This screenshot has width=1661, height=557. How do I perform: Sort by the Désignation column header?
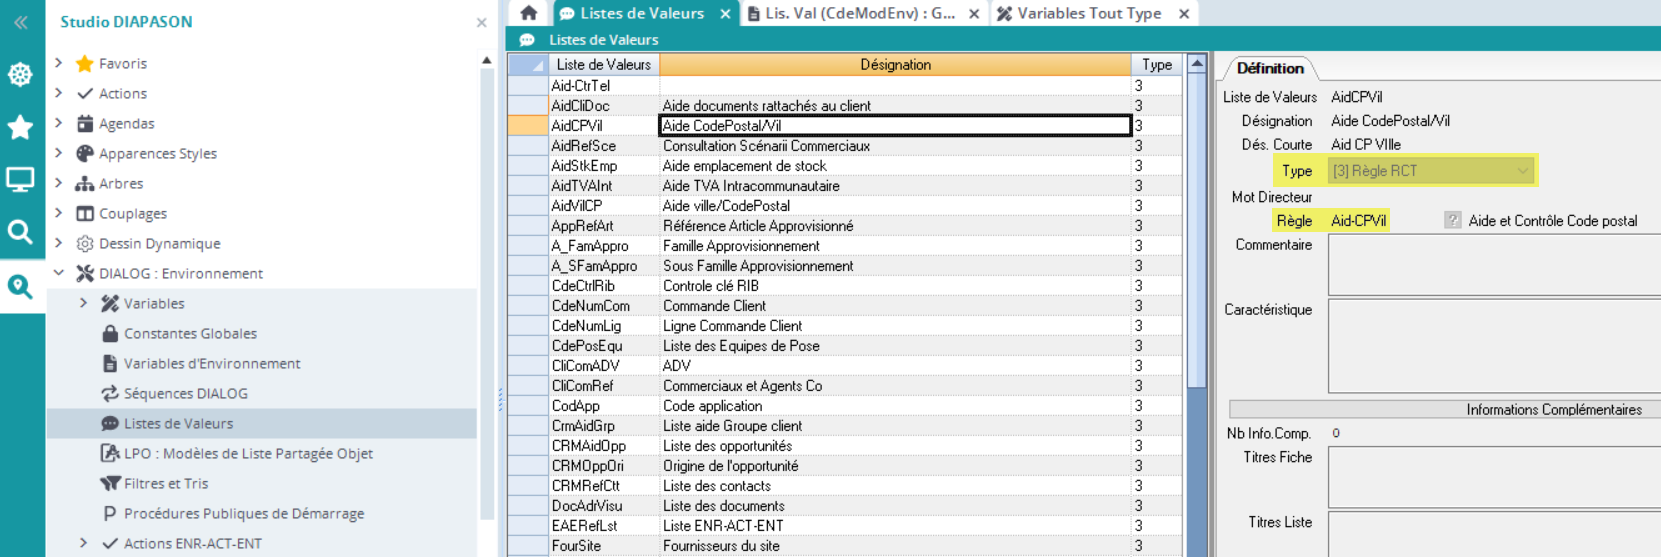[895, 65]
